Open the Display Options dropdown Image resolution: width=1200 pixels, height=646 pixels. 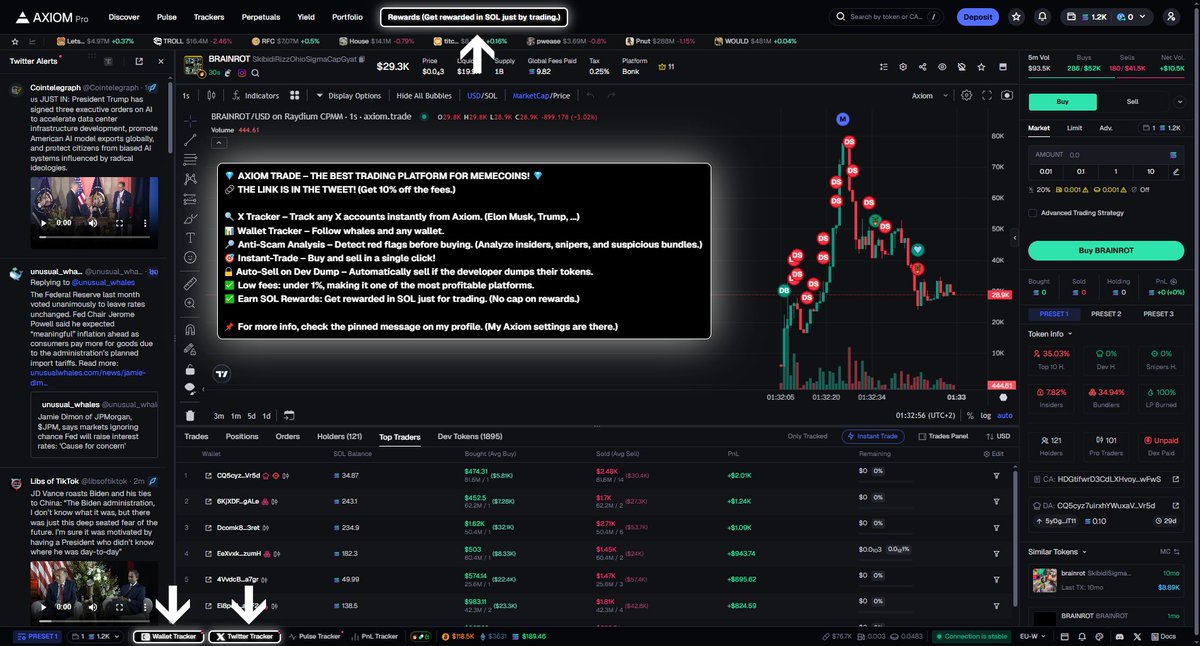348,96
